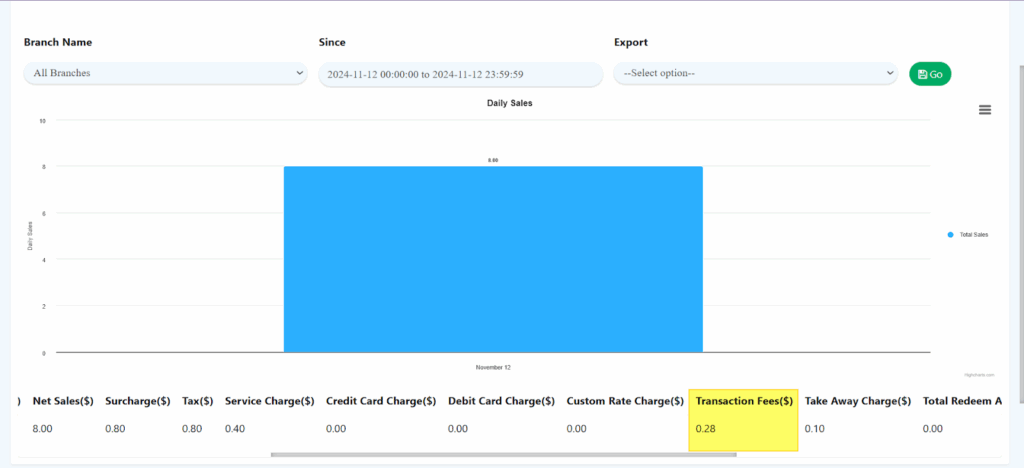Select the Tax($) column header
The width and height of the screenshot is (1024, 468).
[x=197, y=401]
